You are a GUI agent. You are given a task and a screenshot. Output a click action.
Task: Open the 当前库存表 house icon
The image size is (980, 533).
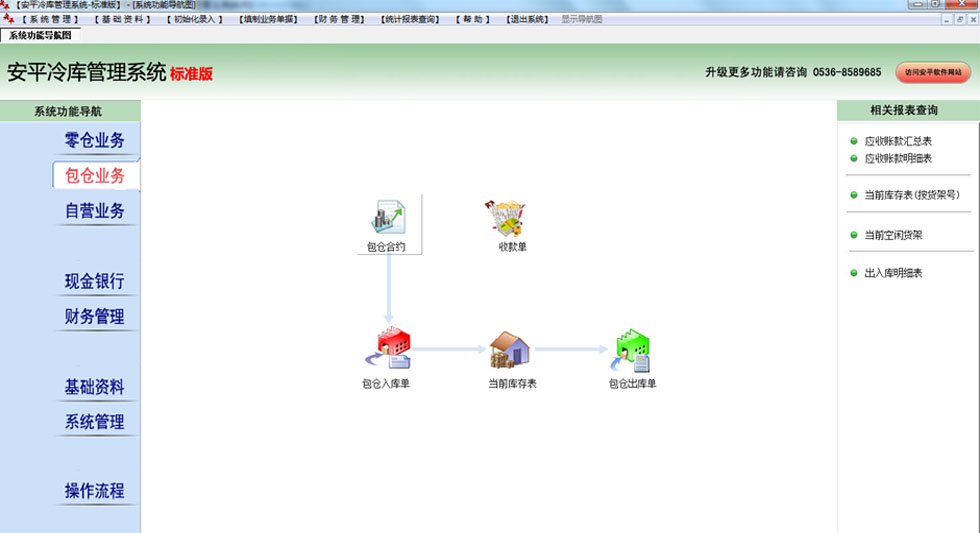(509, 349)
